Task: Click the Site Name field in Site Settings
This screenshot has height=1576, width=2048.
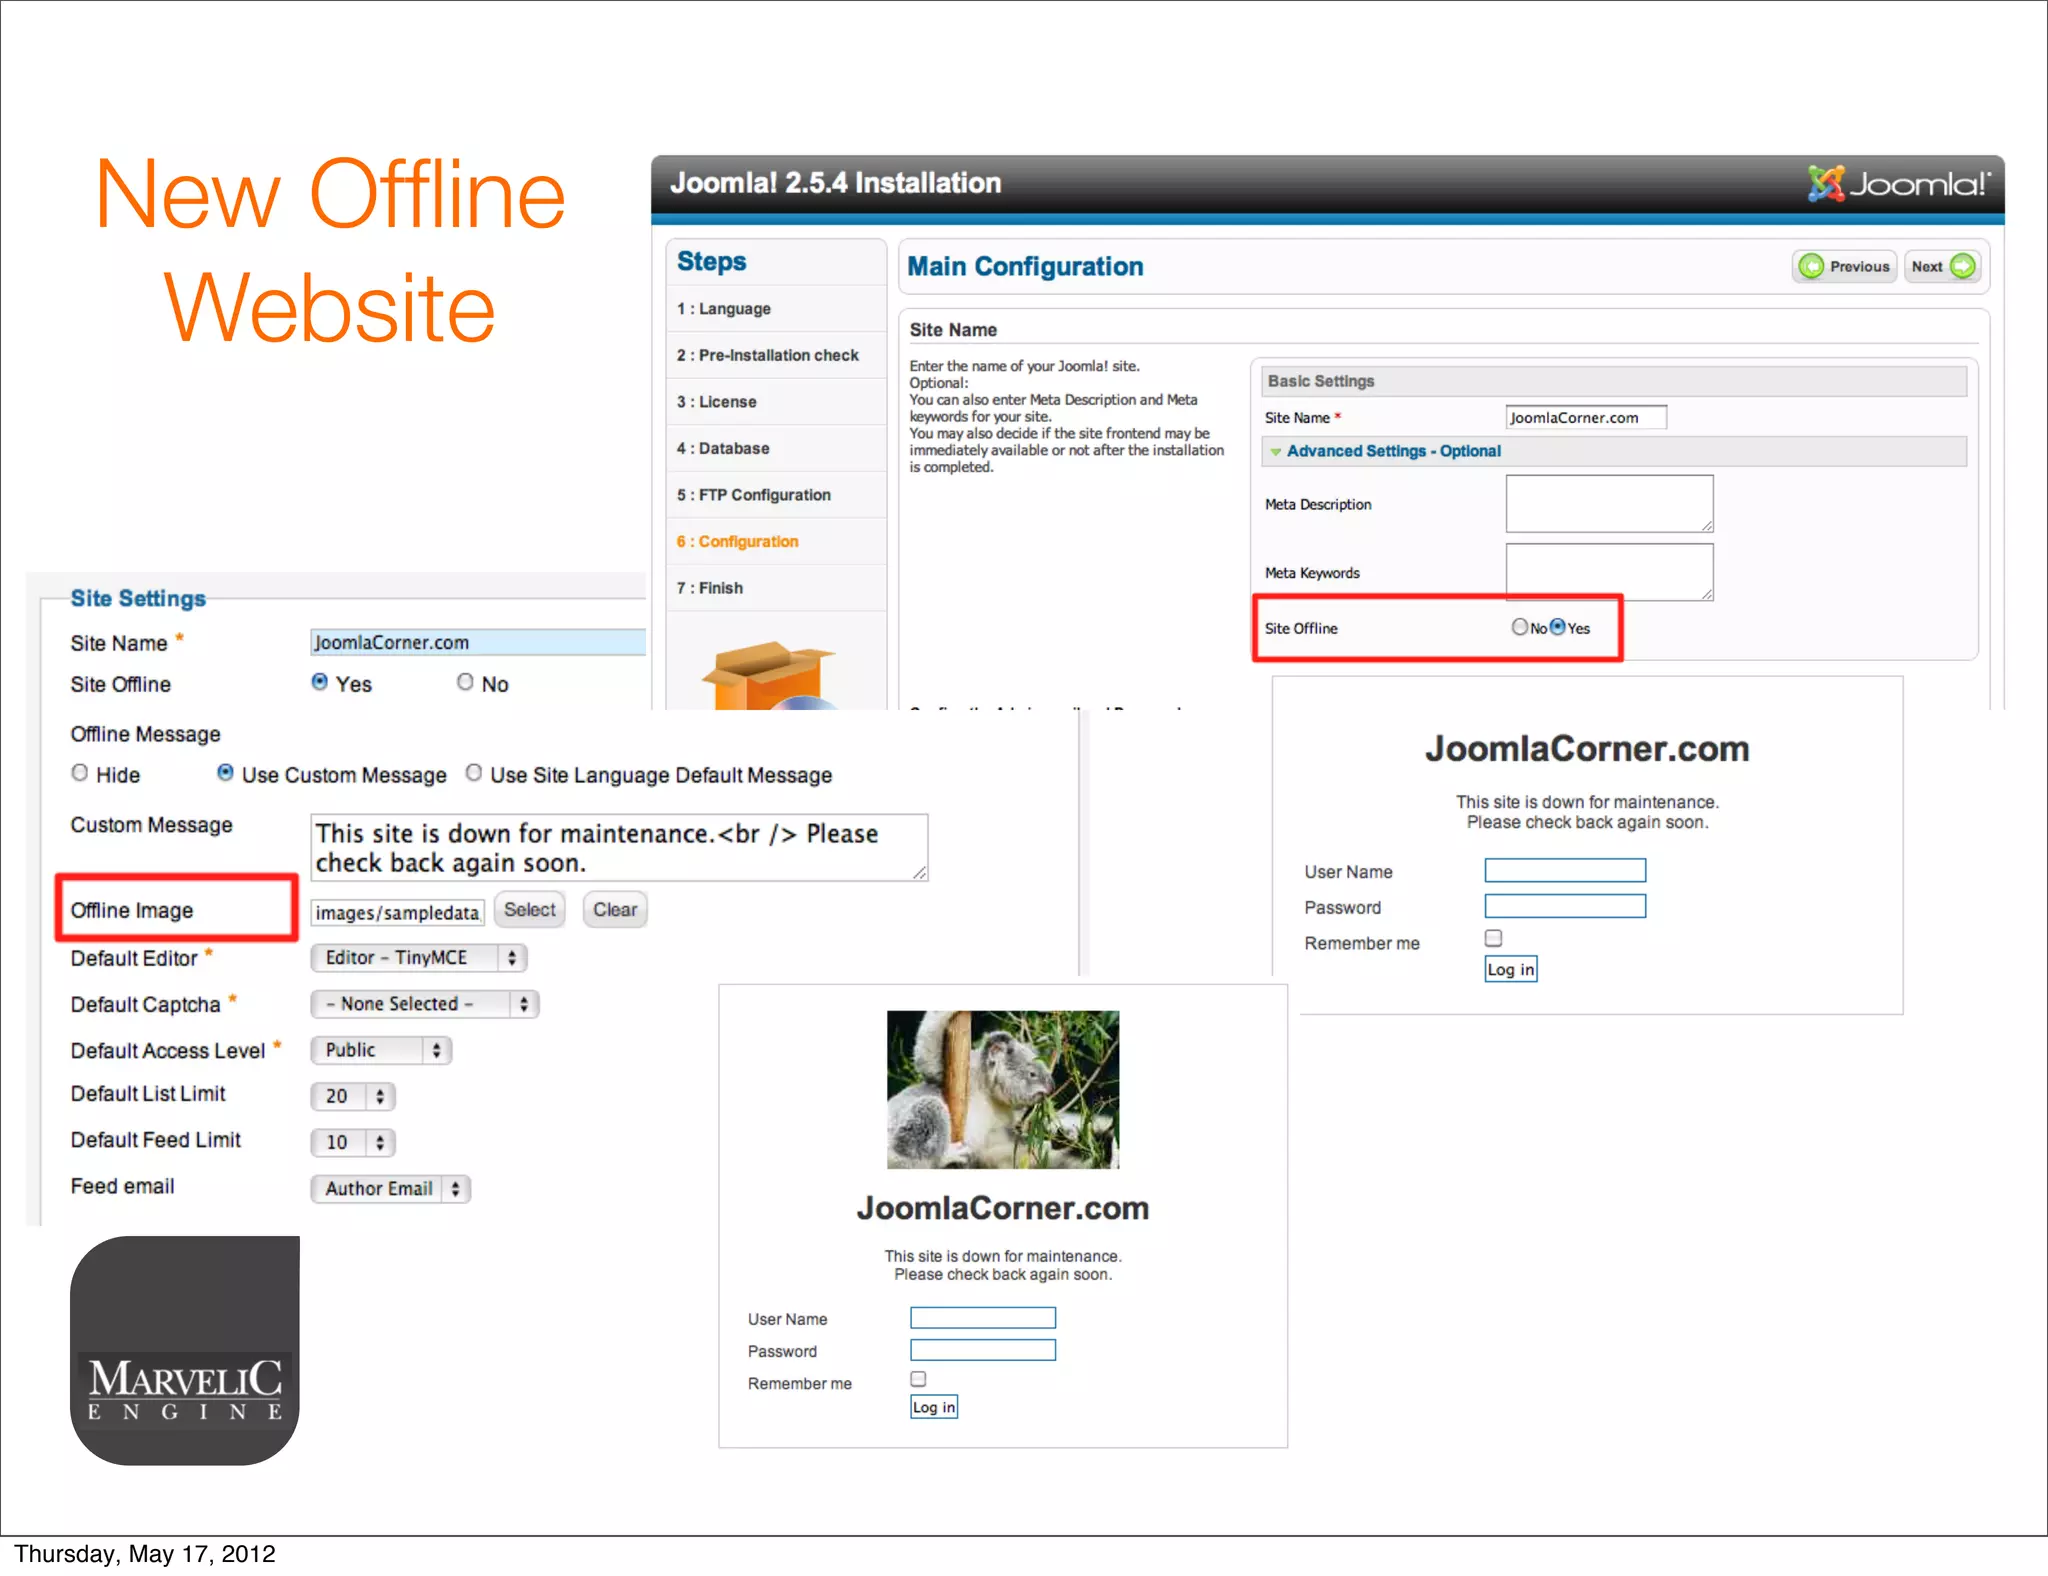Action: (478, 642)
